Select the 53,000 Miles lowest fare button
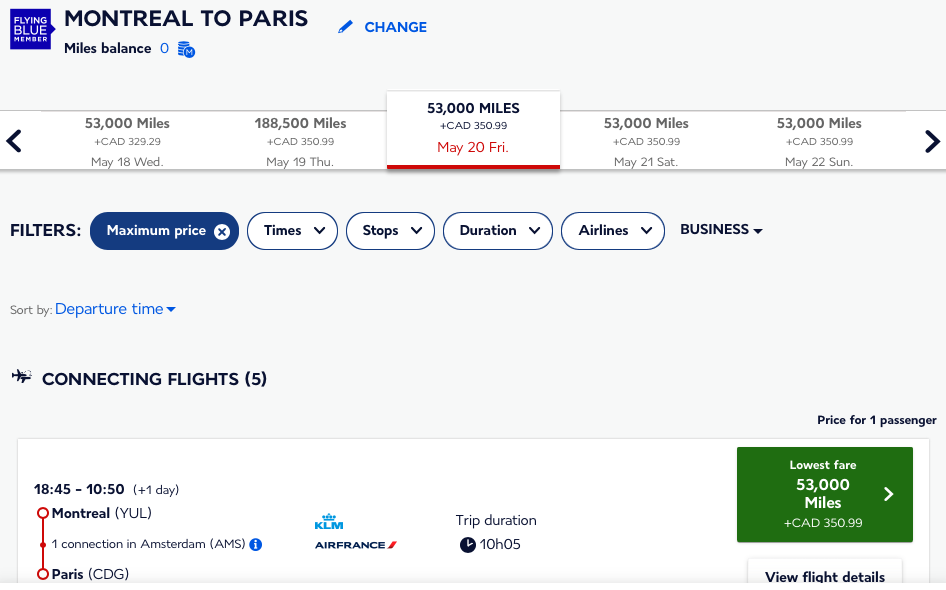 click(824, 494)
